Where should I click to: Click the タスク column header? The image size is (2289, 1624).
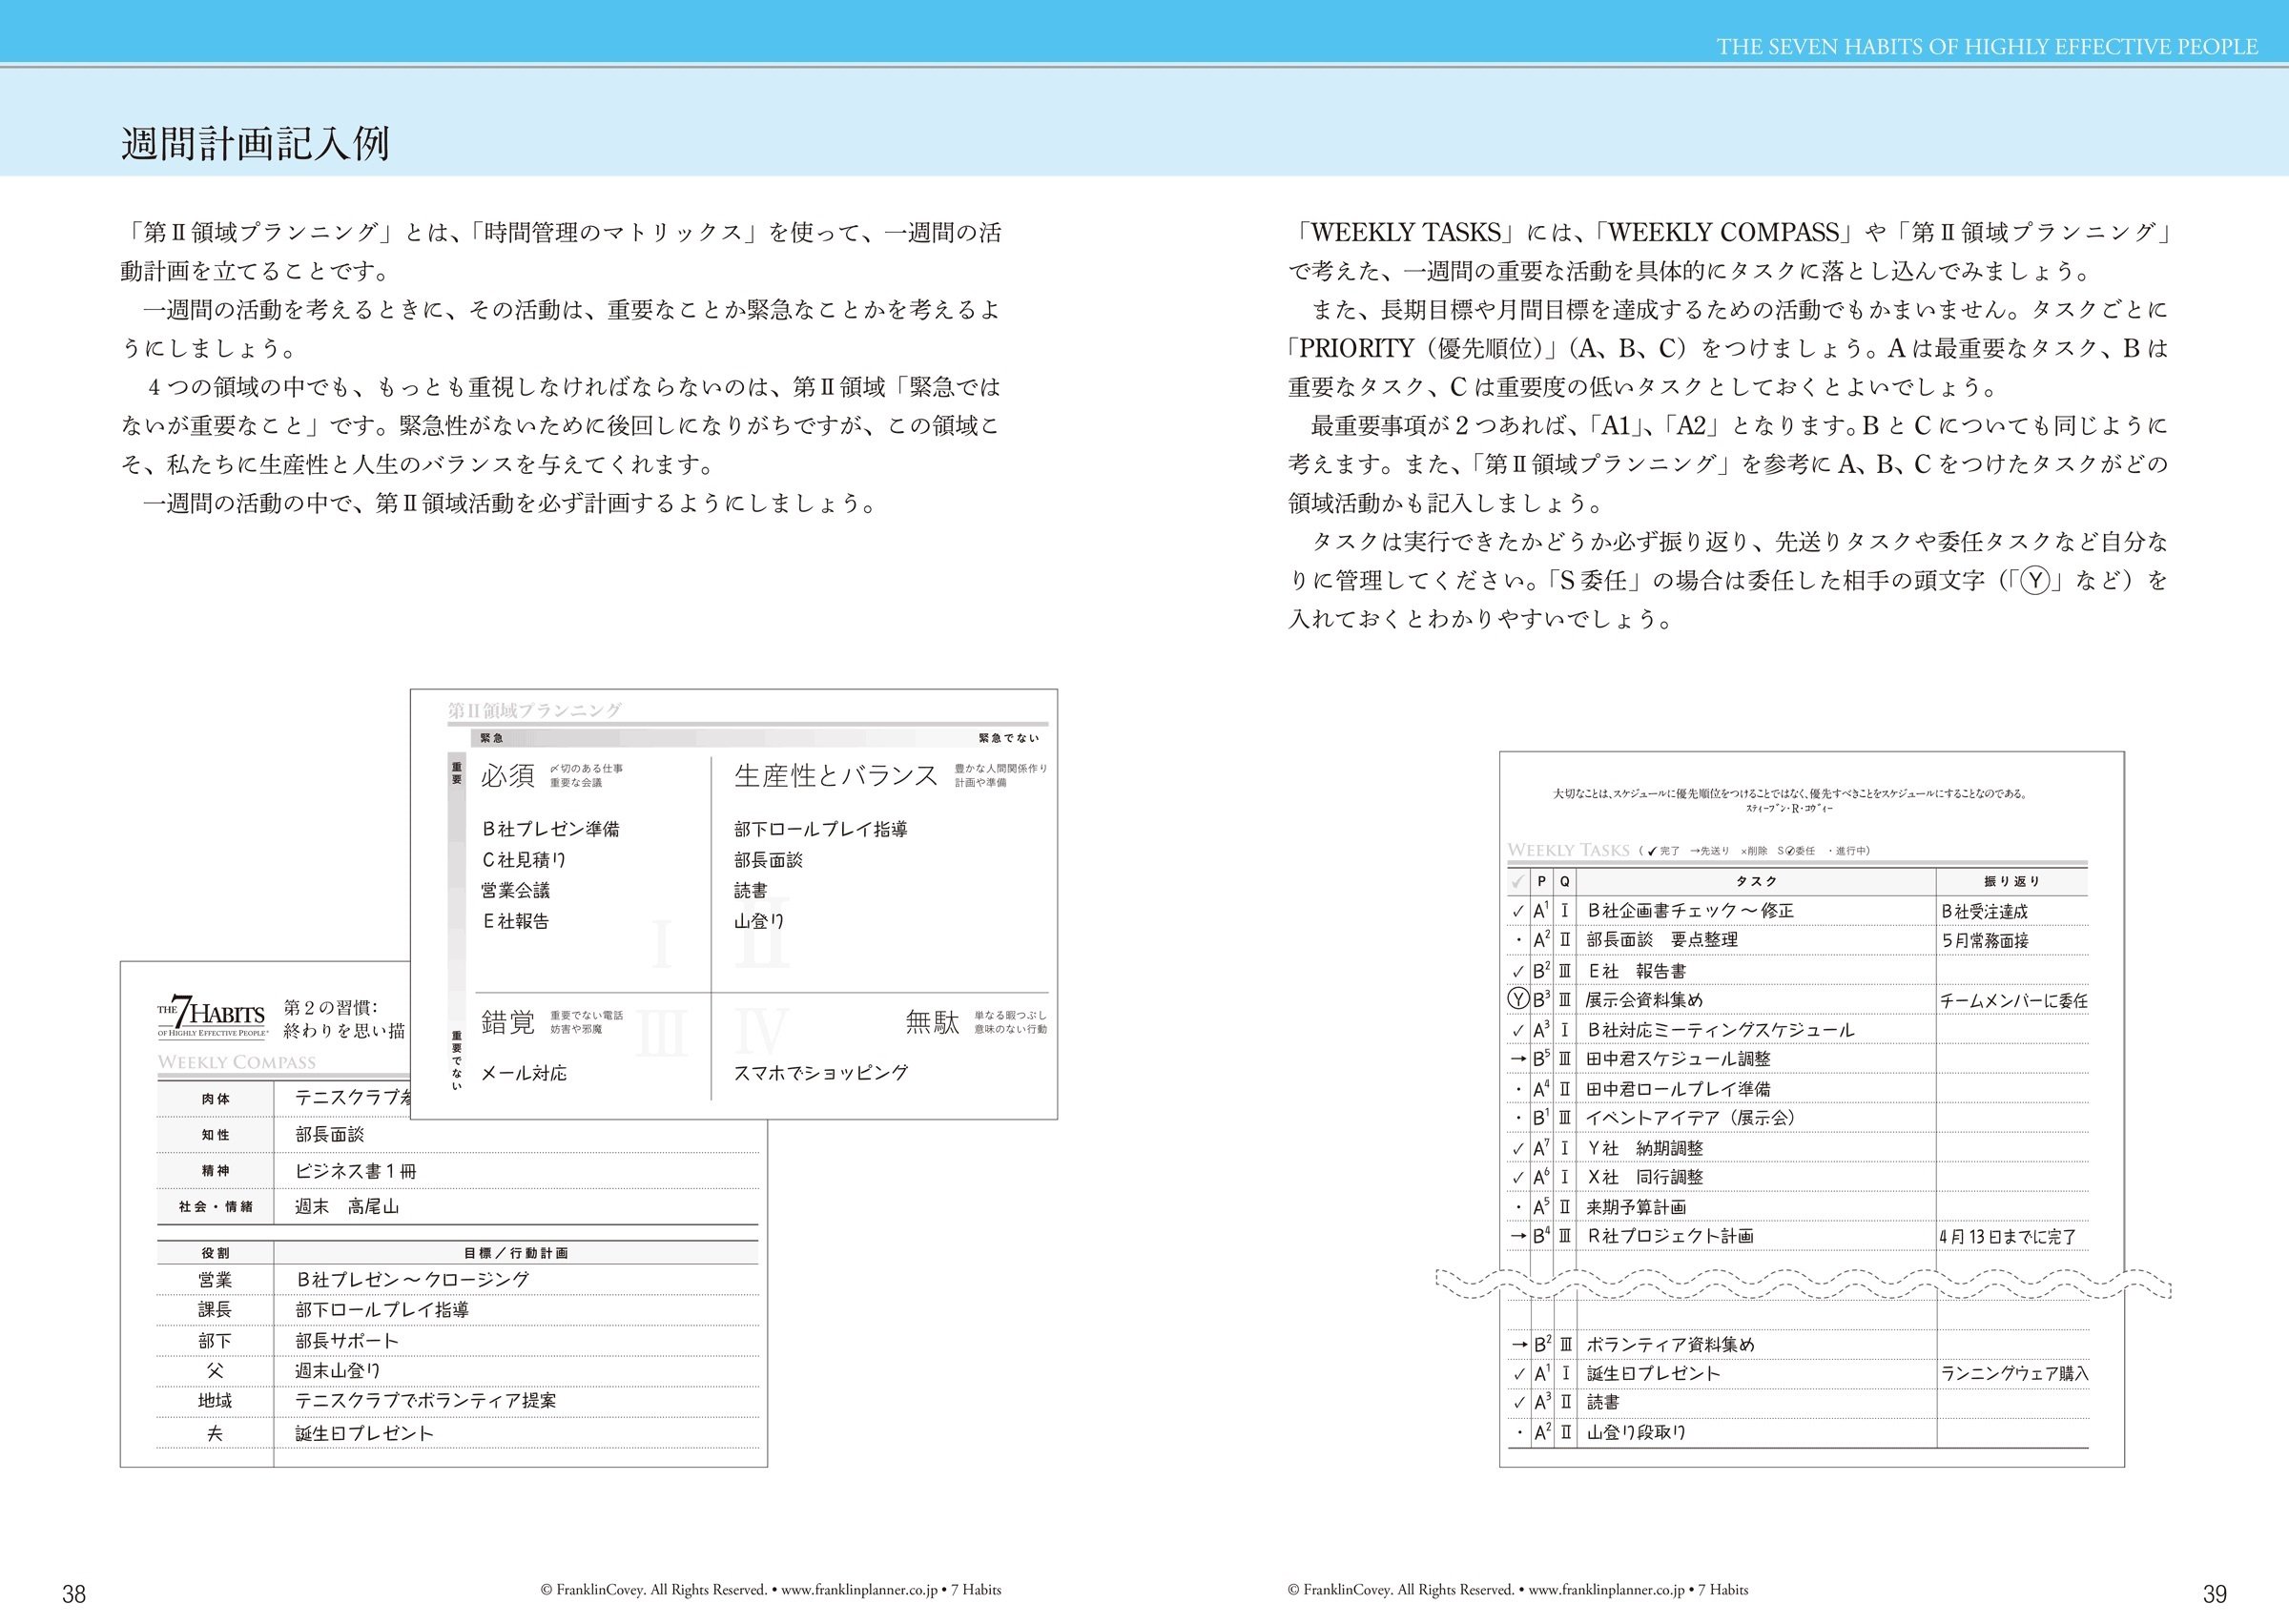click(1756, 881)
